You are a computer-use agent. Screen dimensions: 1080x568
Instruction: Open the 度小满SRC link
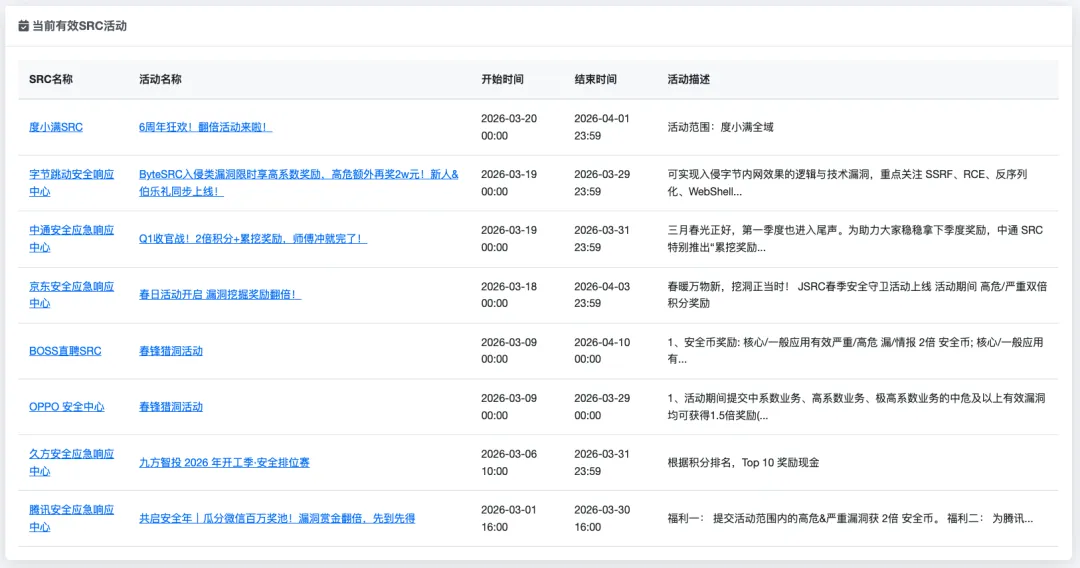56,127
